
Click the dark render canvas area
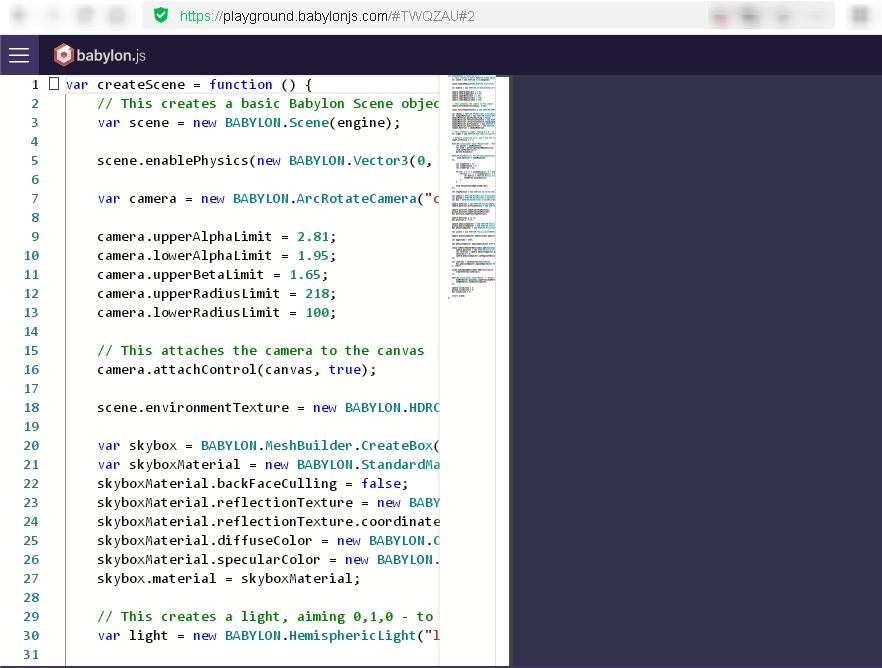(696, 370)
